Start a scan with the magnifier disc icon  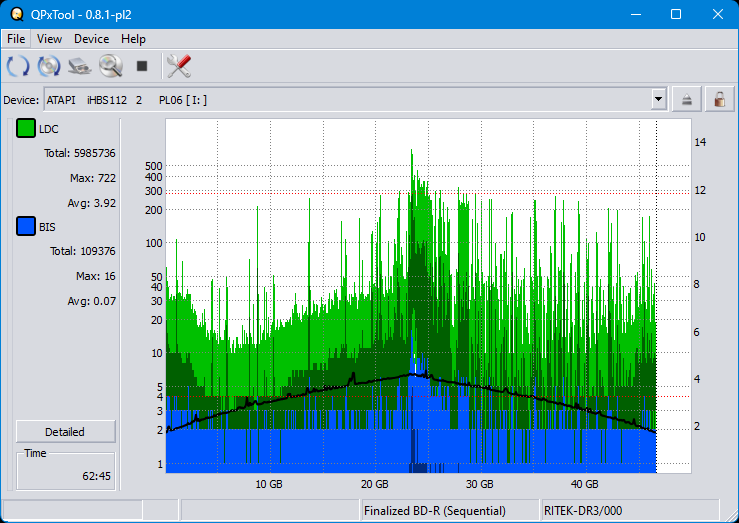pyautogui.click(x=110, y=66)
